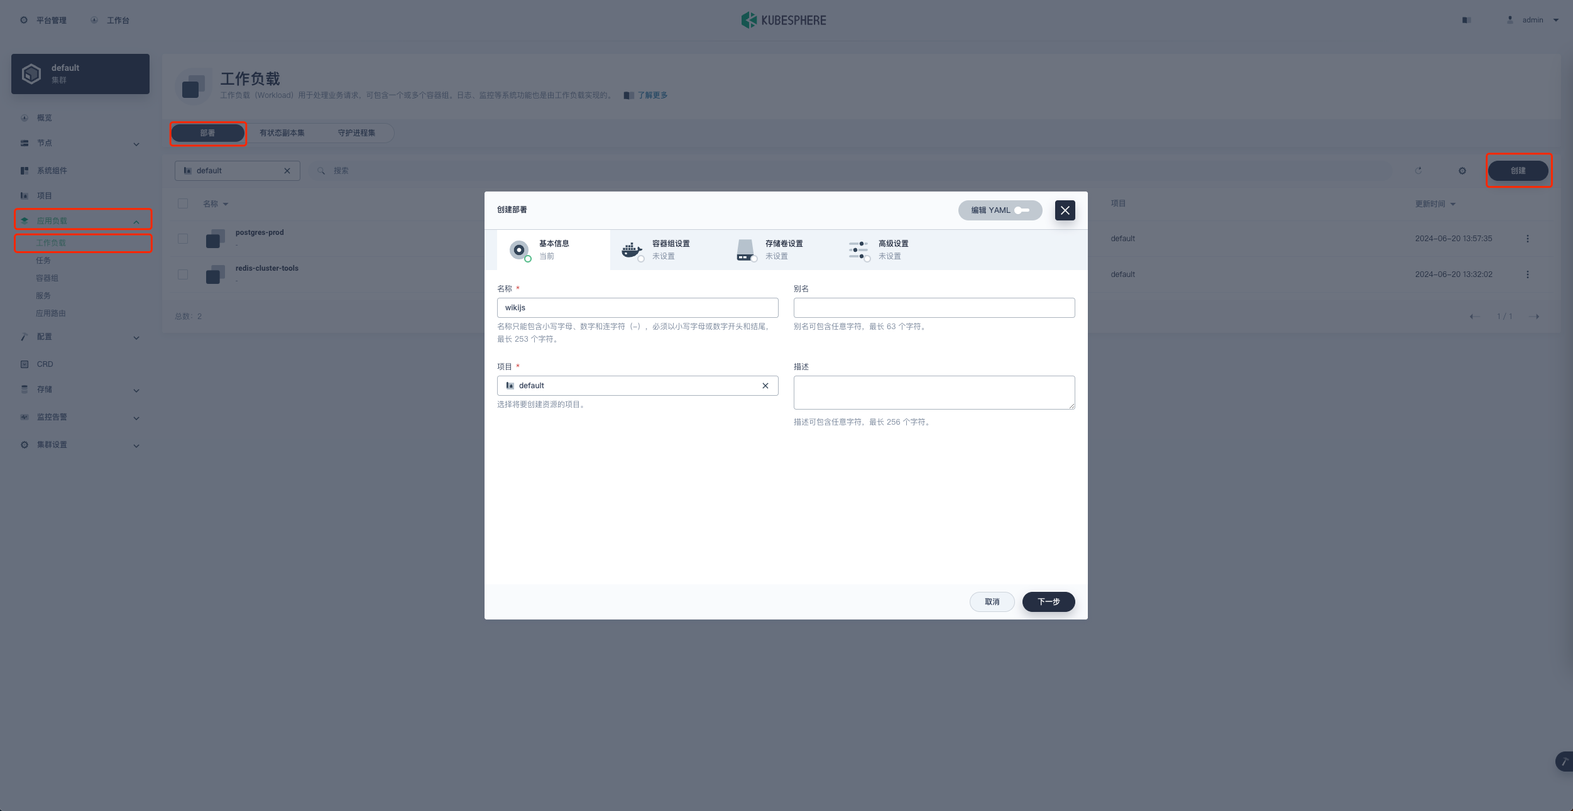Screen dimensions: 1573x811
Task: Sort the list by 更新时间 column
Action: pos(1435,204)
